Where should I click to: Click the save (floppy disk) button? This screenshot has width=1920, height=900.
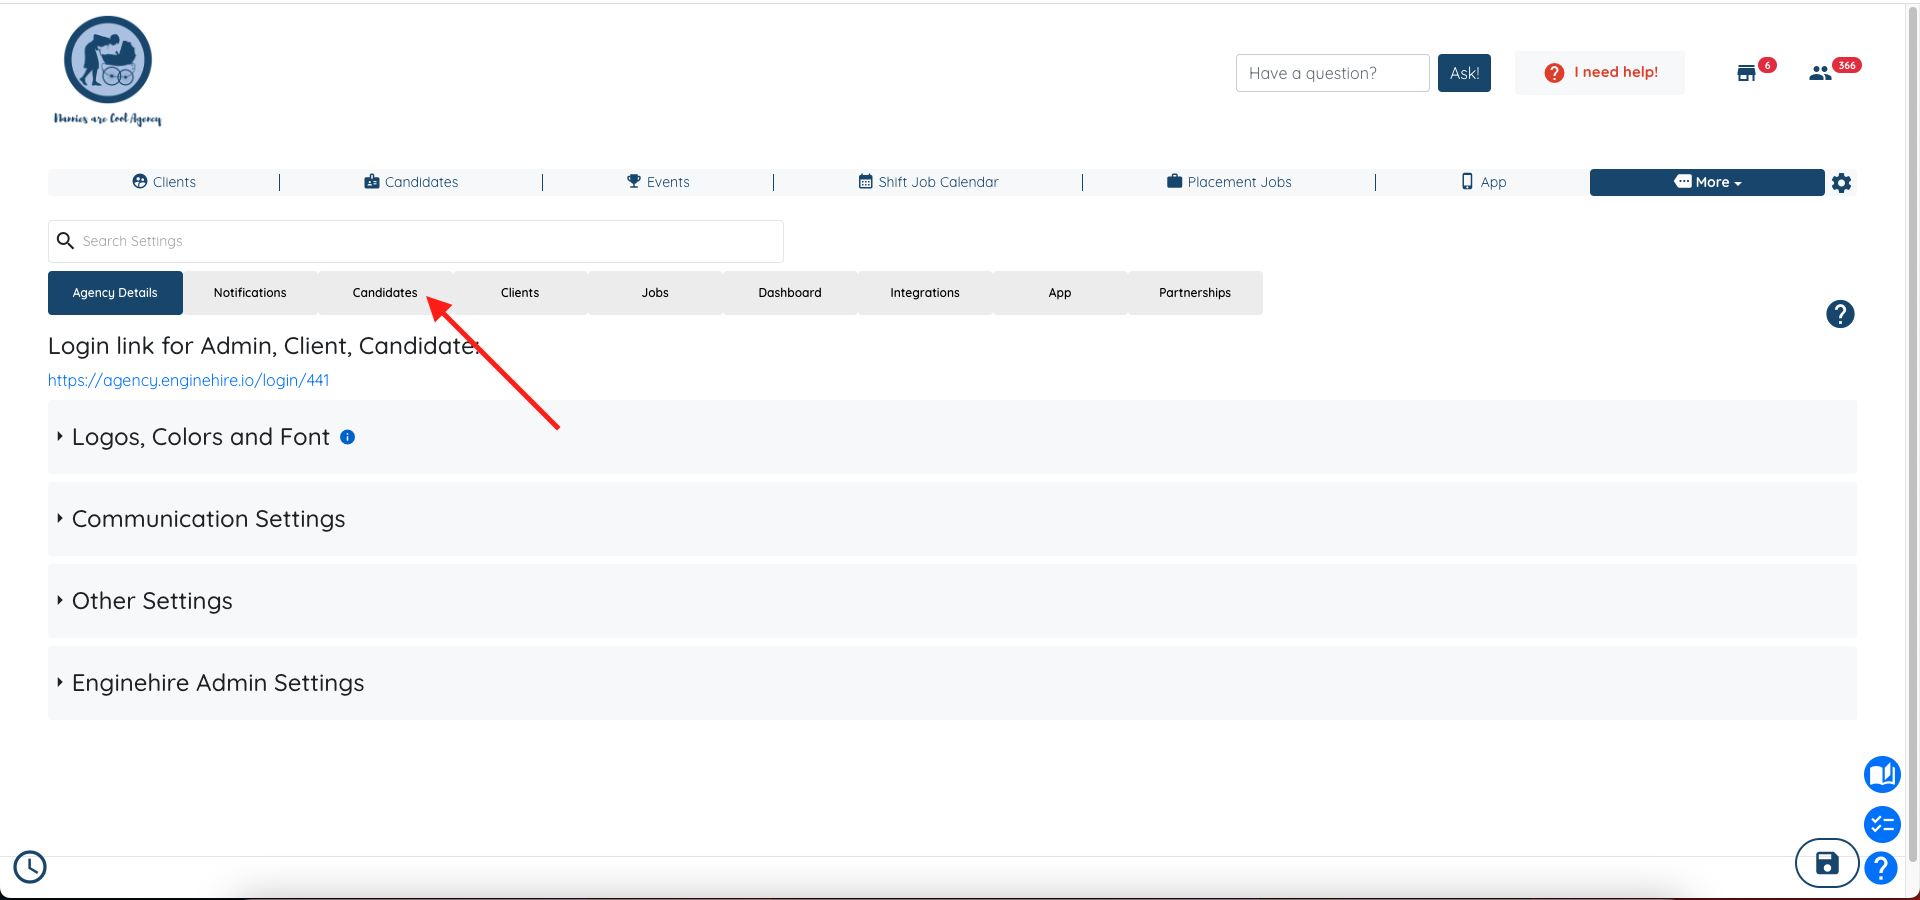(1827, 863)
